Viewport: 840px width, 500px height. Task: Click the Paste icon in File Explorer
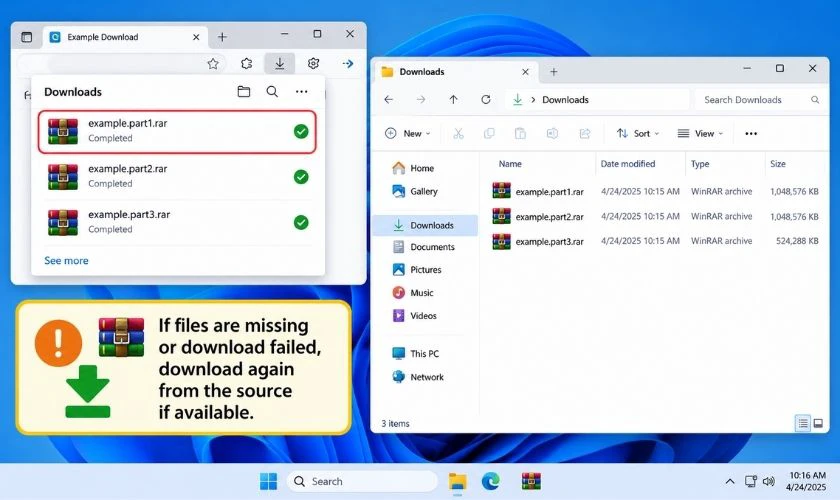pos(520,133)
